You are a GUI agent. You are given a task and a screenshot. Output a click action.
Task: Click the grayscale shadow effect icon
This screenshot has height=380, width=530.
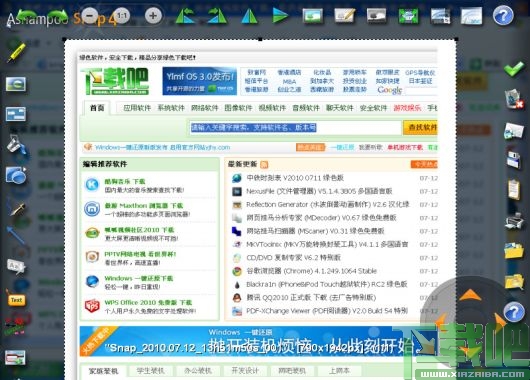(377, 16)
